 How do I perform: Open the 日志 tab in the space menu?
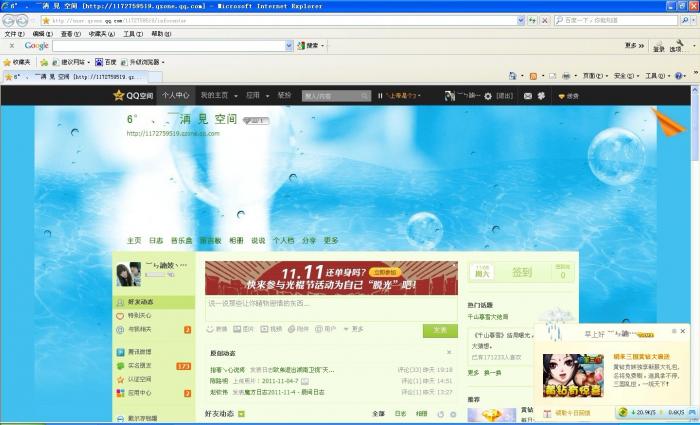coord(156,240)
